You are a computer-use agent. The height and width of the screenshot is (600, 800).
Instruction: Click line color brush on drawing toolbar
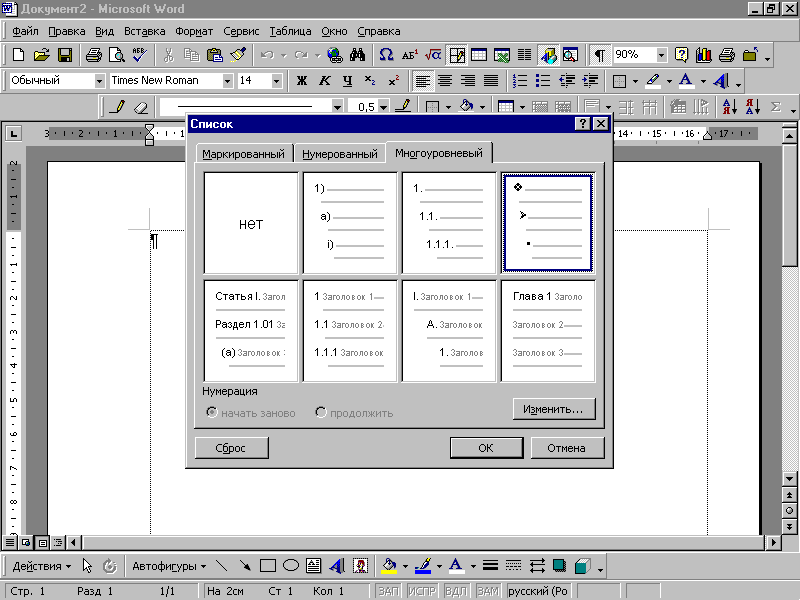(x=423, y=566)
